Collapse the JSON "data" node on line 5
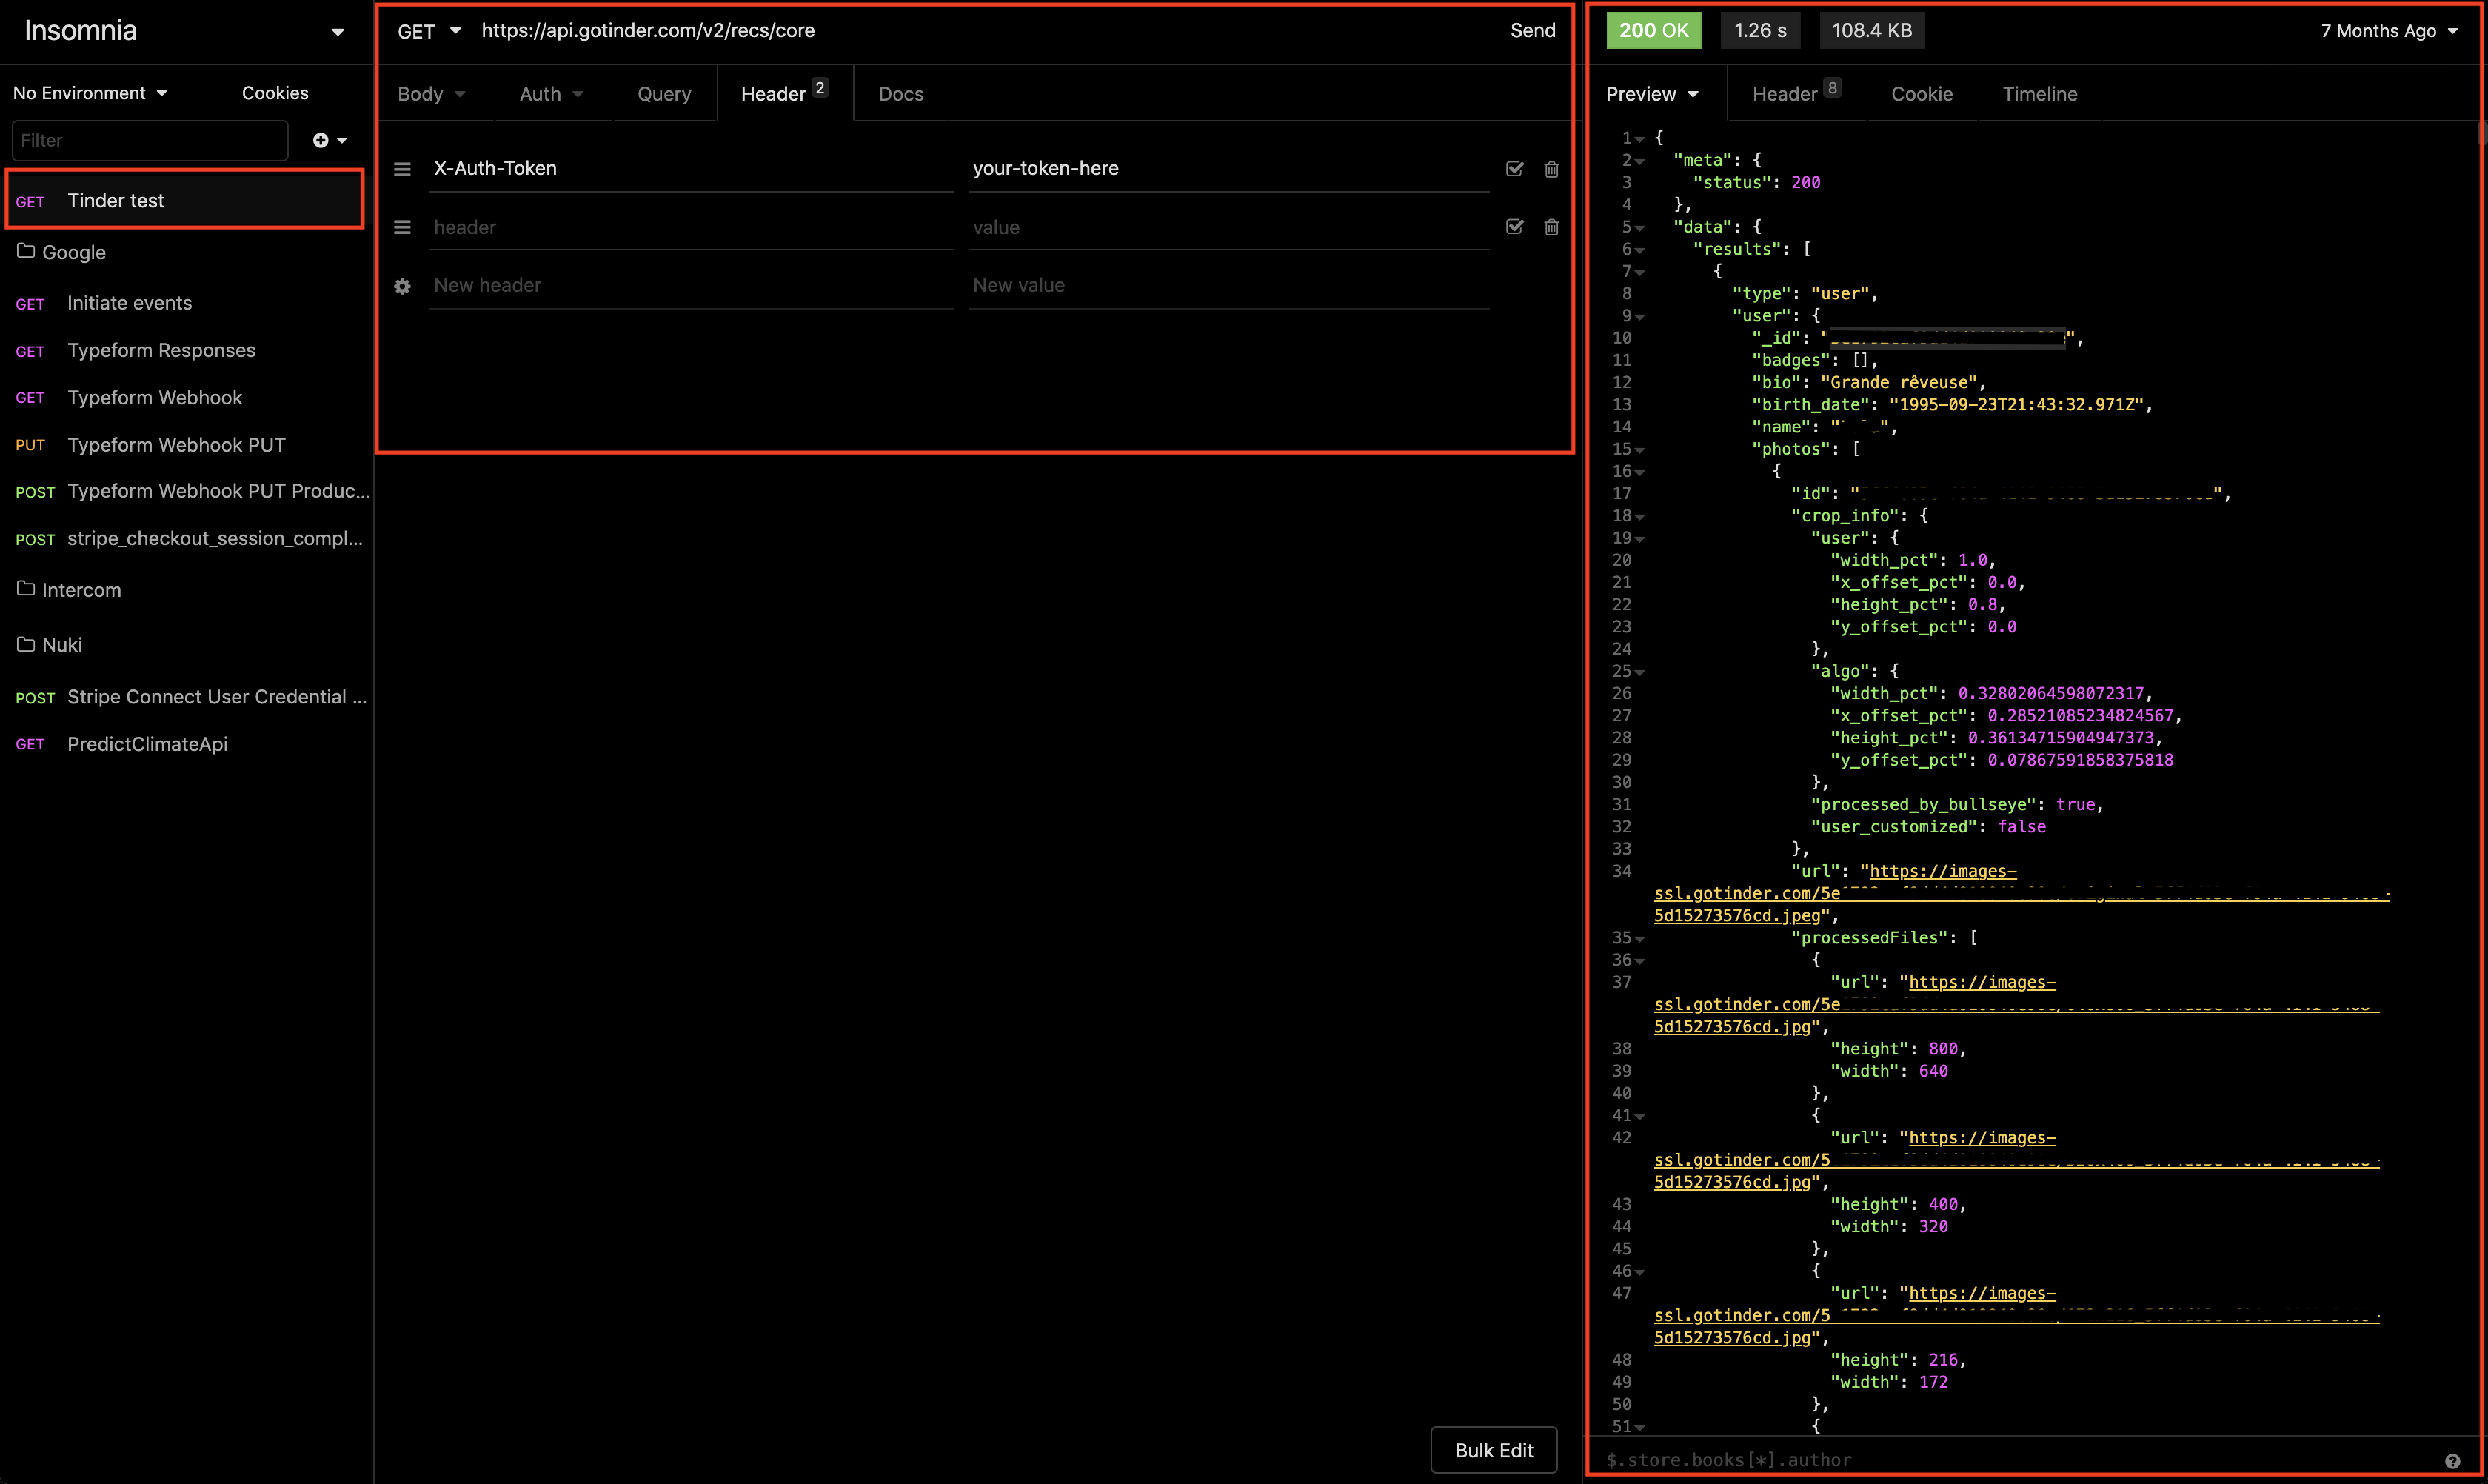 [x=1640, y=228]
